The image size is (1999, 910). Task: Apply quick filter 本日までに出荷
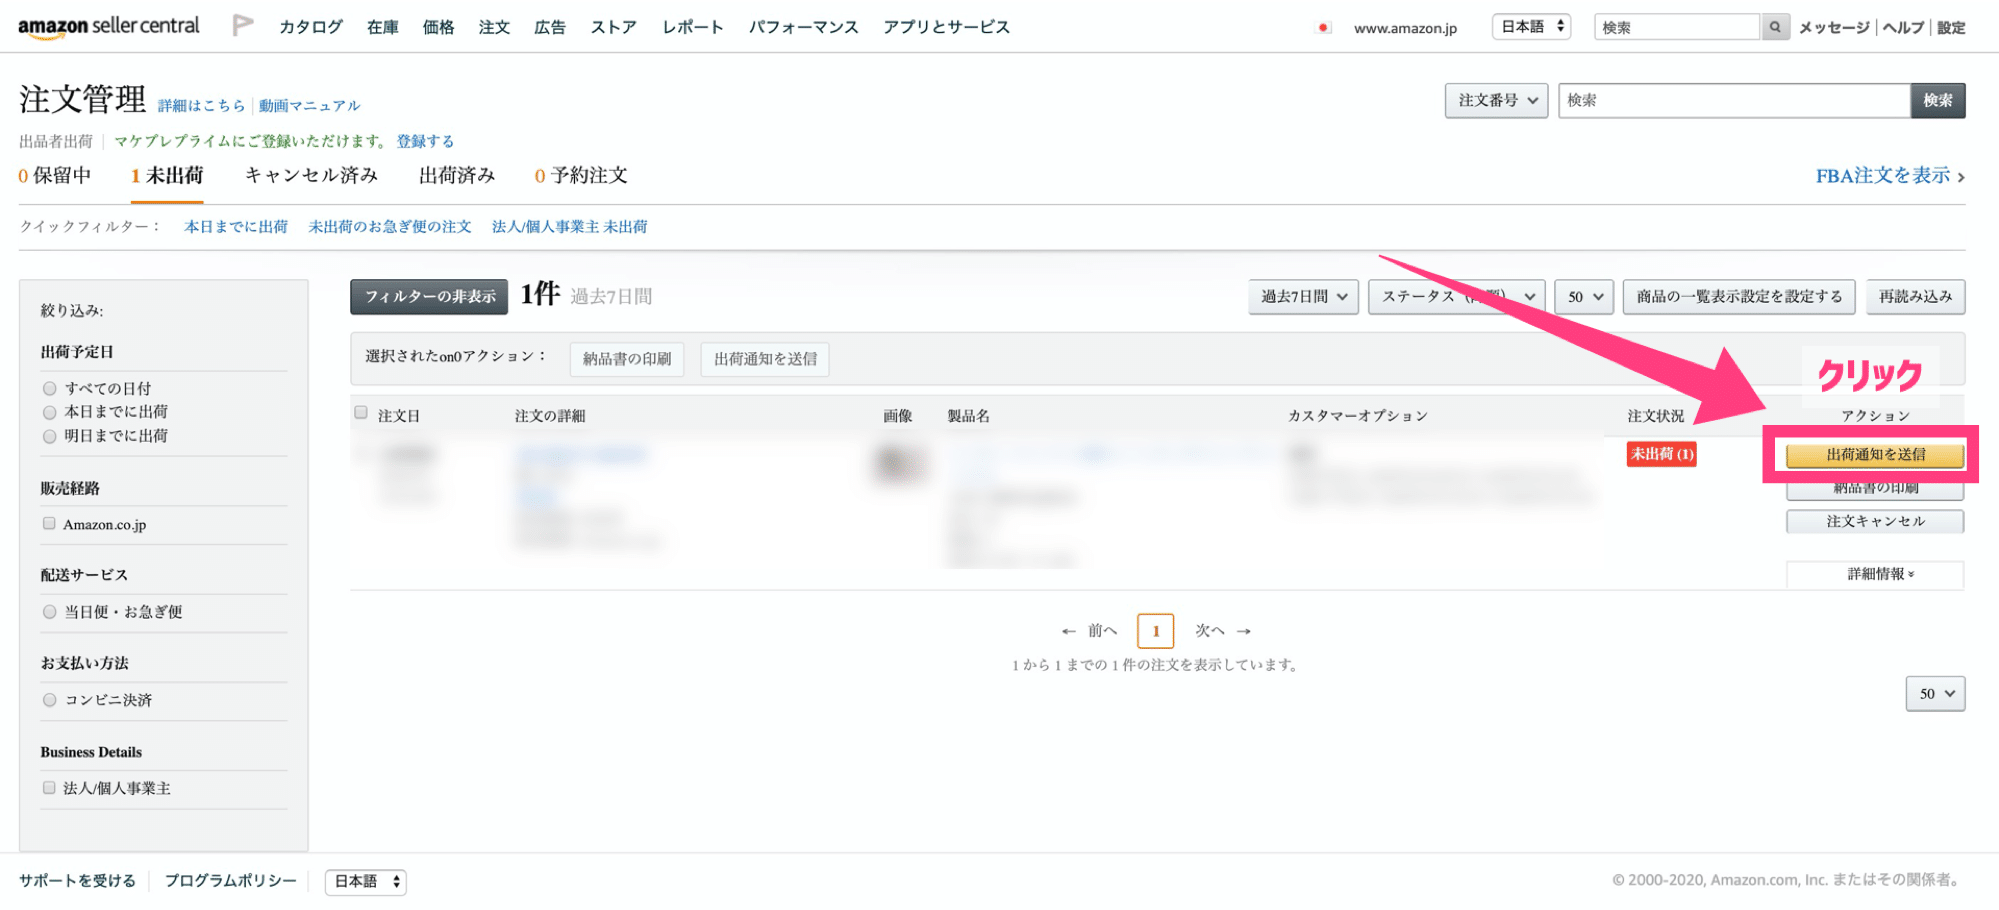[236, 227]
